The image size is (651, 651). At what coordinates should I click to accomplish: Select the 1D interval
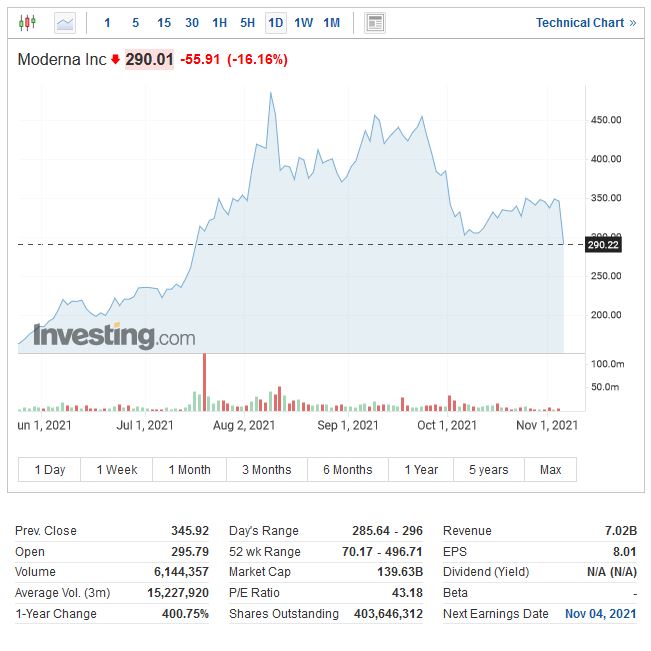coord(276,22)
